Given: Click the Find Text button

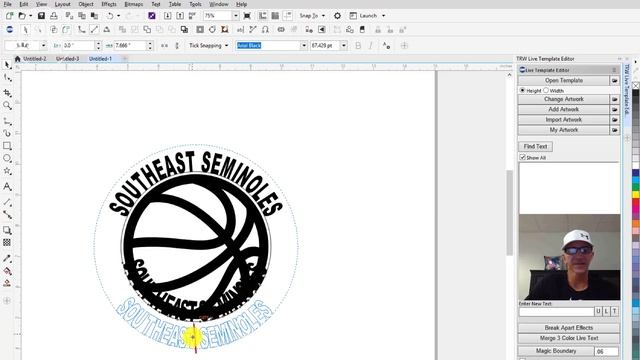Looking at the screenshot, I should pyautogui.click(x=535, y=146).
